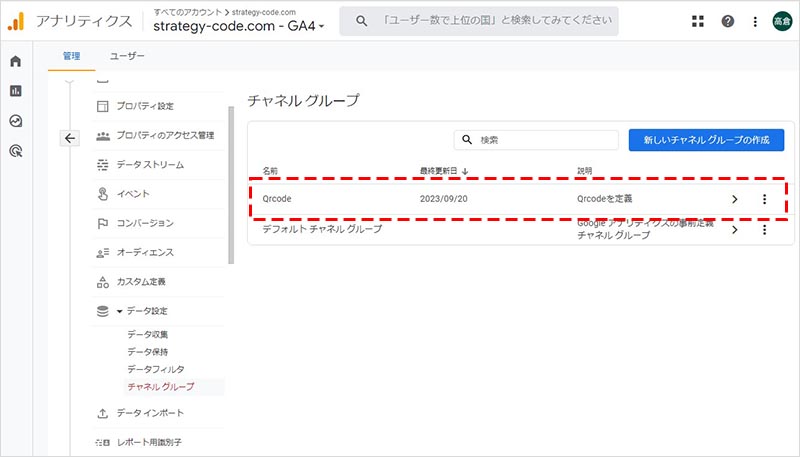Open the Advertising icon in left rail
Image resolution: width=800 pixels, height=457 pixels.
pos(15,152)
